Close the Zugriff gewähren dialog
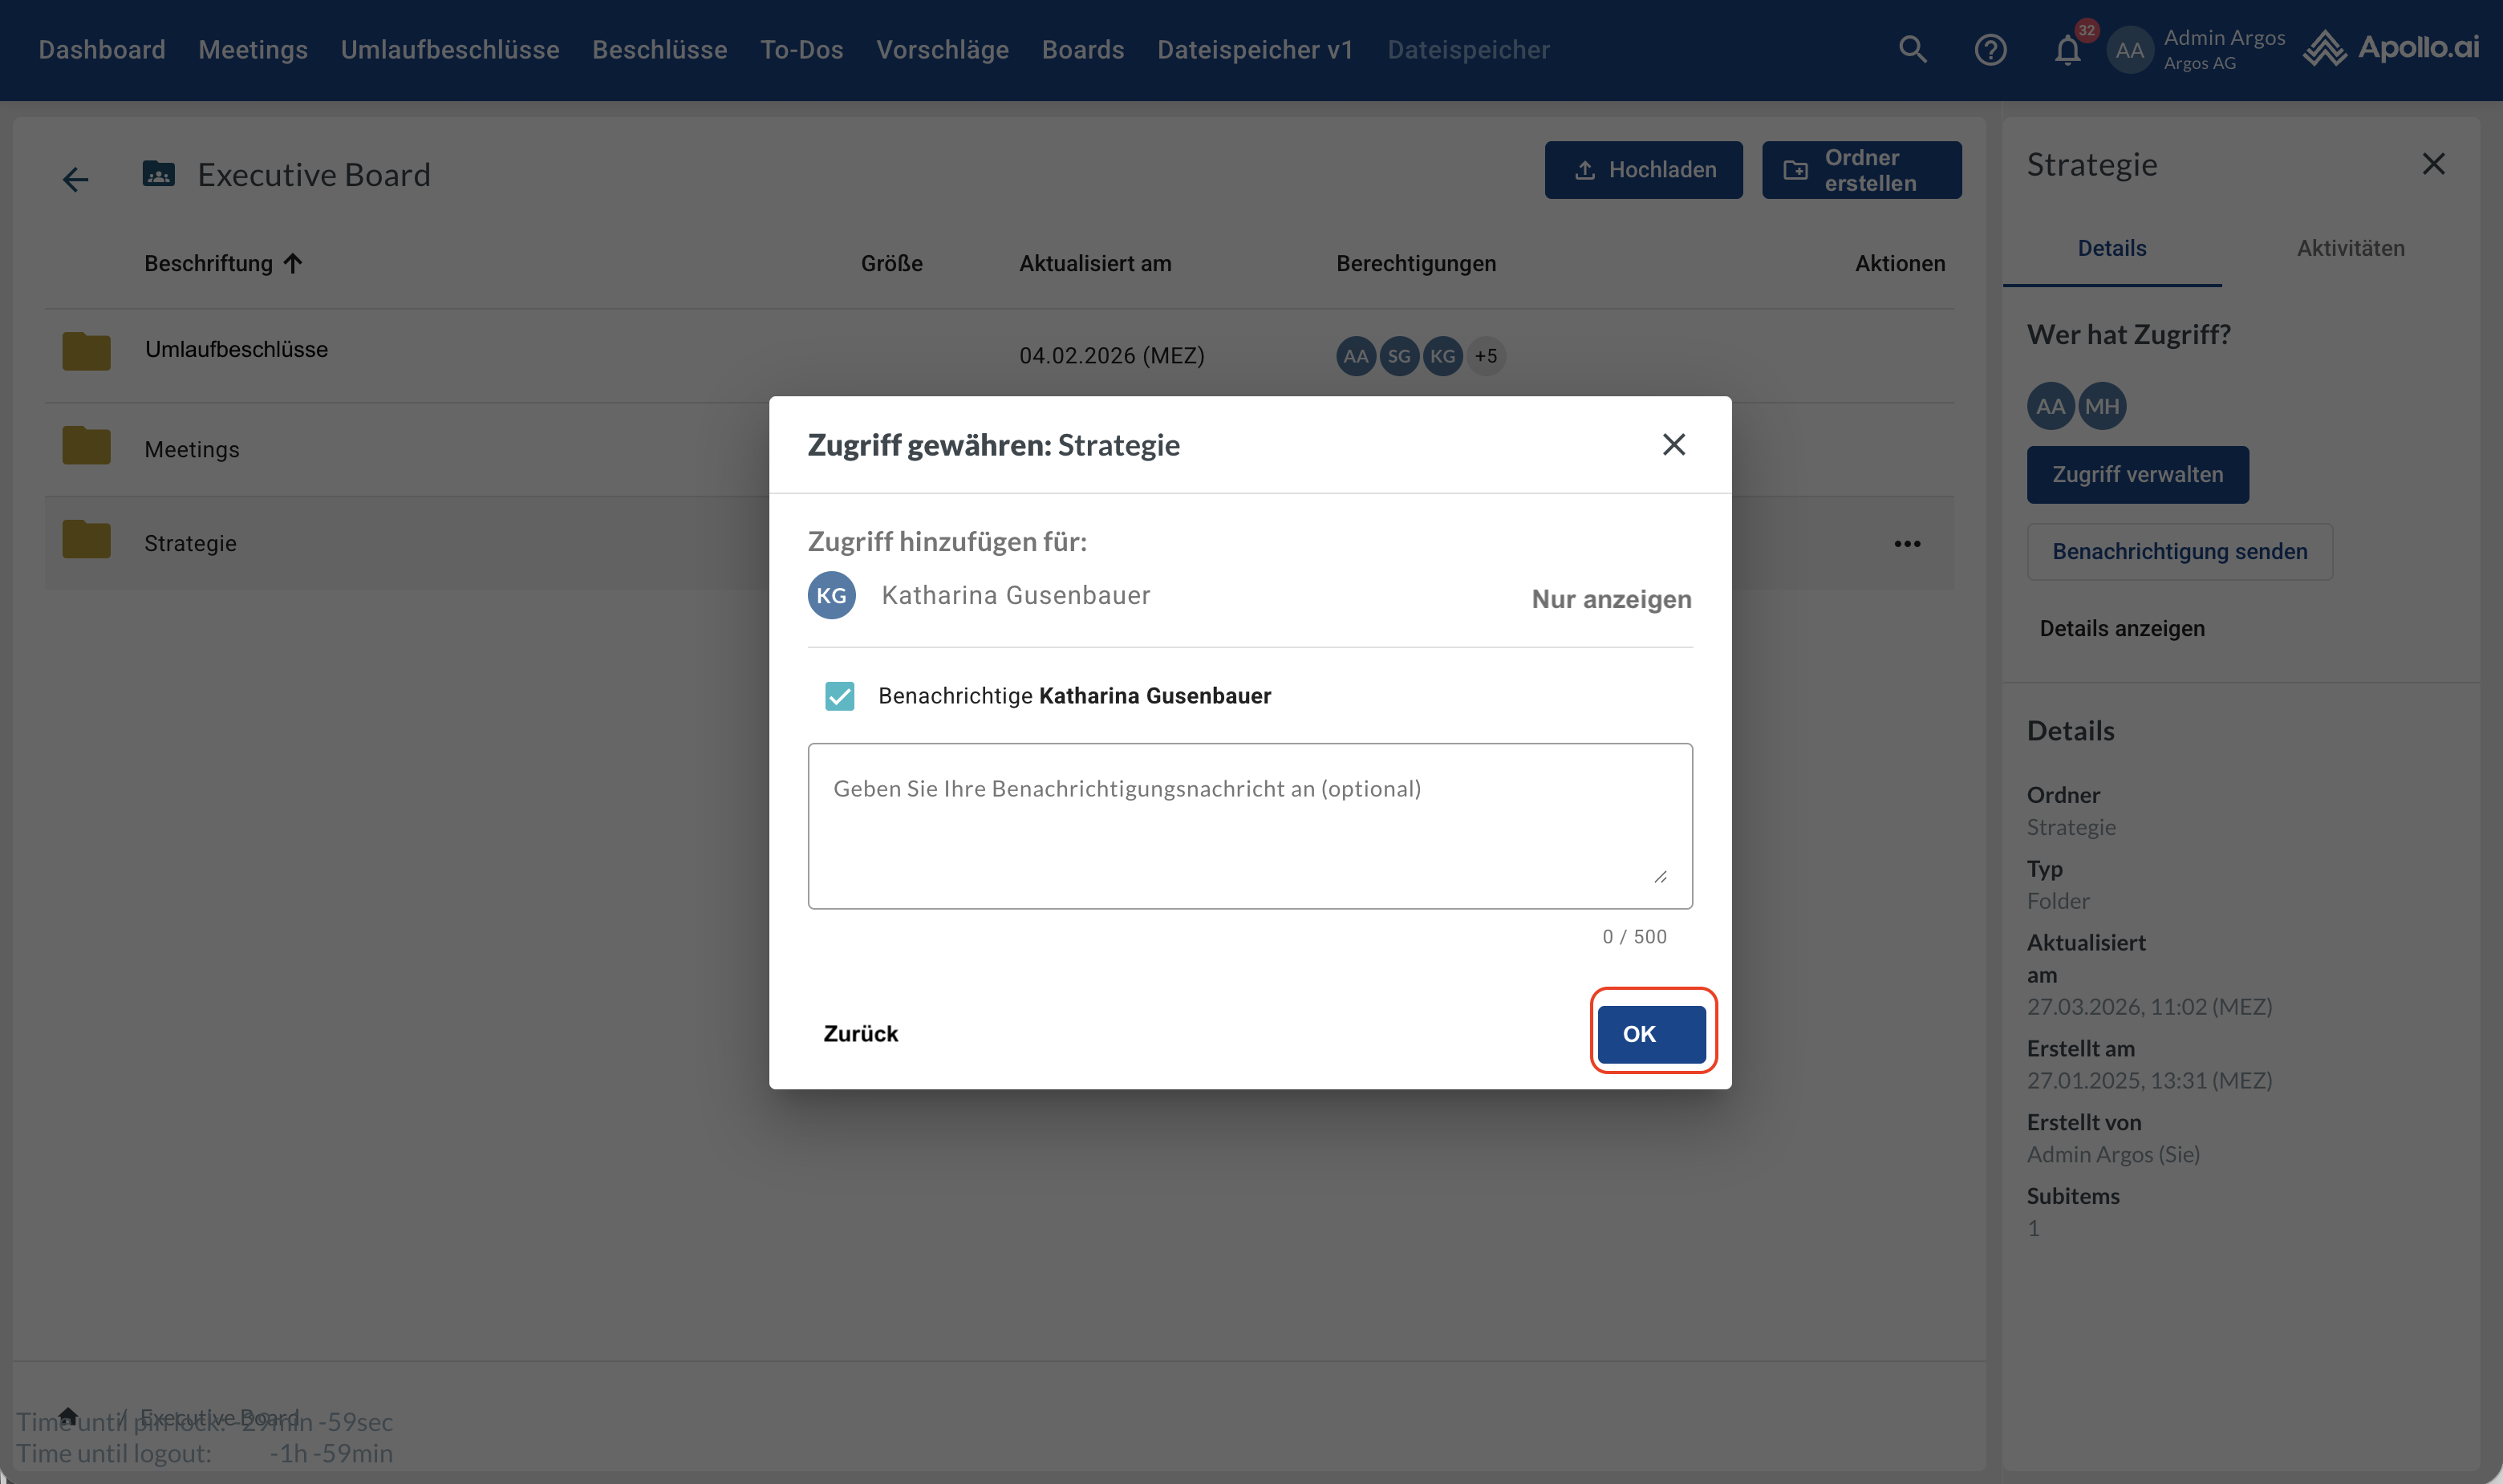2503x1484 pixels. coord(1673,445)
